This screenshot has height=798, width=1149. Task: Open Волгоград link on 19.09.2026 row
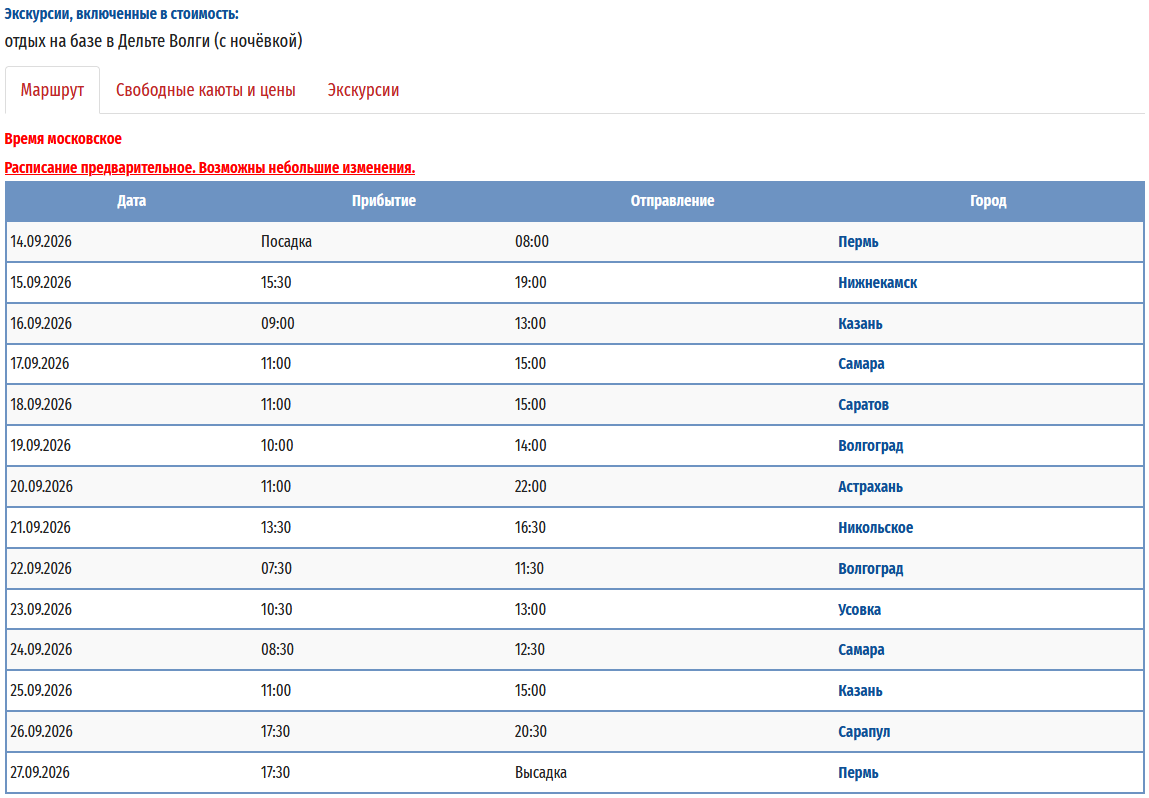[x=870, y=446]
